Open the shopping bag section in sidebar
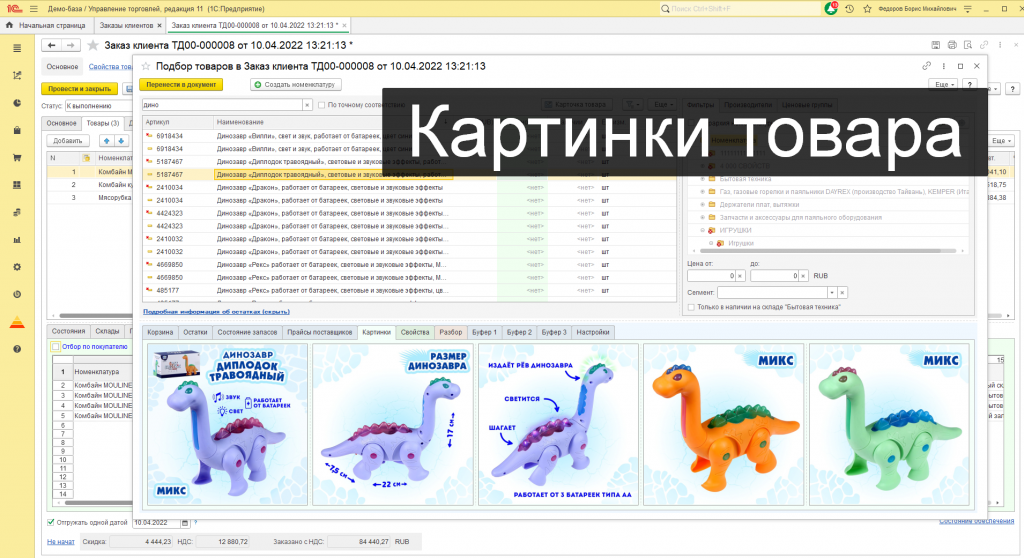The width and height of the screenshot is (1024, 558). pos(17,131)
